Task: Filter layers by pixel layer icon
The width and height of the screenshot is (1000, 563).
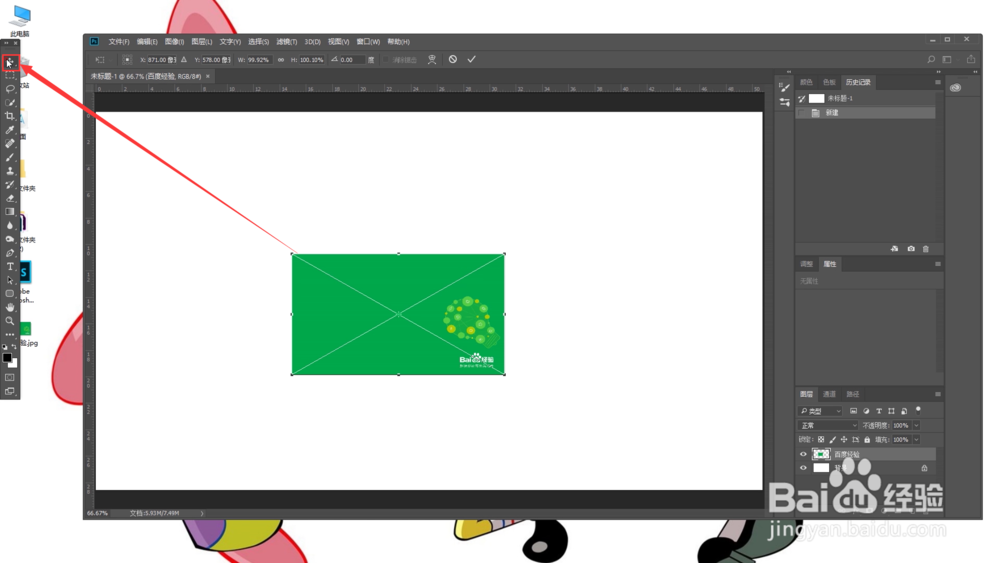Action: tap(853, 411)
